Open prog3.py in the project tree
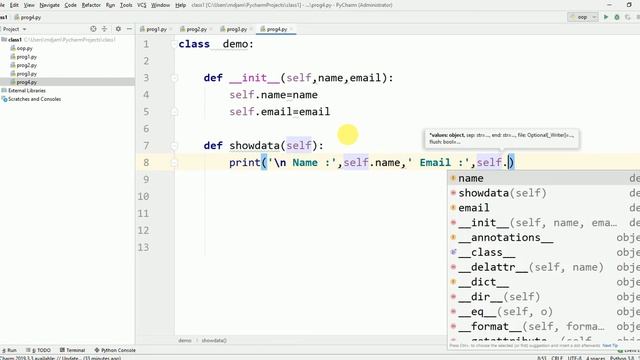Screen dimensions: 640x360 pos(27,74)
